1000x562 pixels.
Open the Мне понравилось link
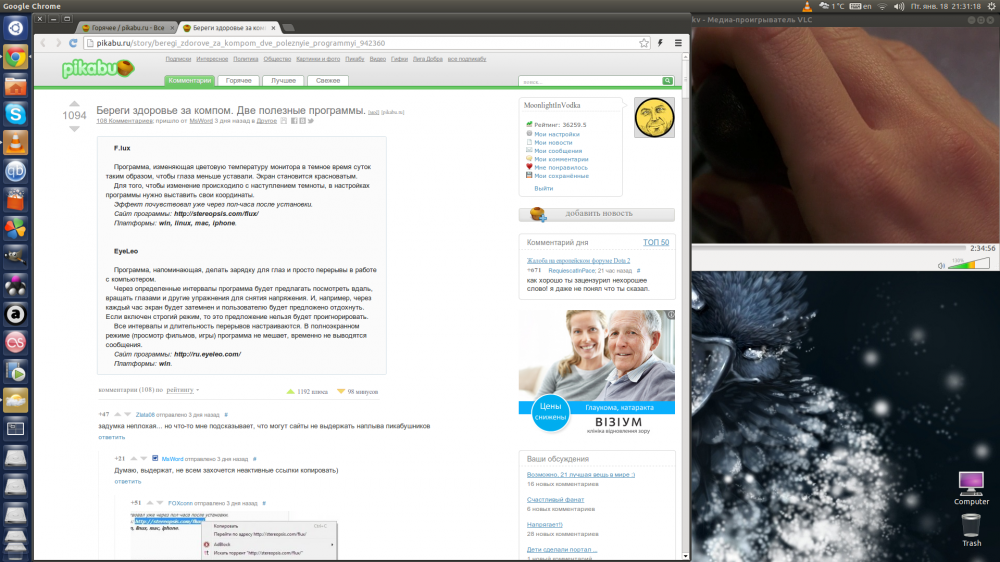click(x=561, y=168)
